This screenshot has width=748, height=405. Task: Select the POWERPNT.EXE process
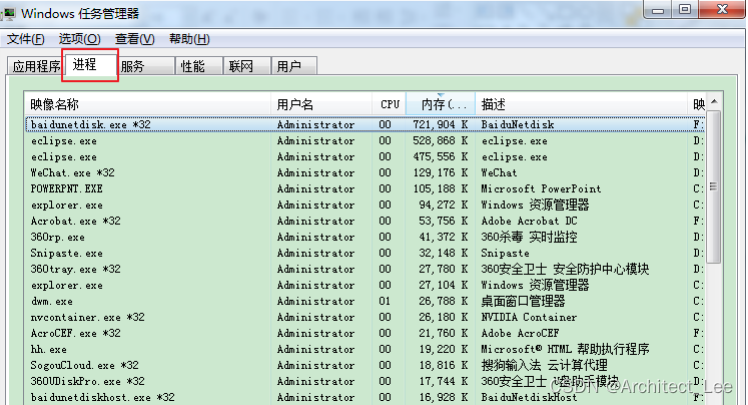[365, 189]
